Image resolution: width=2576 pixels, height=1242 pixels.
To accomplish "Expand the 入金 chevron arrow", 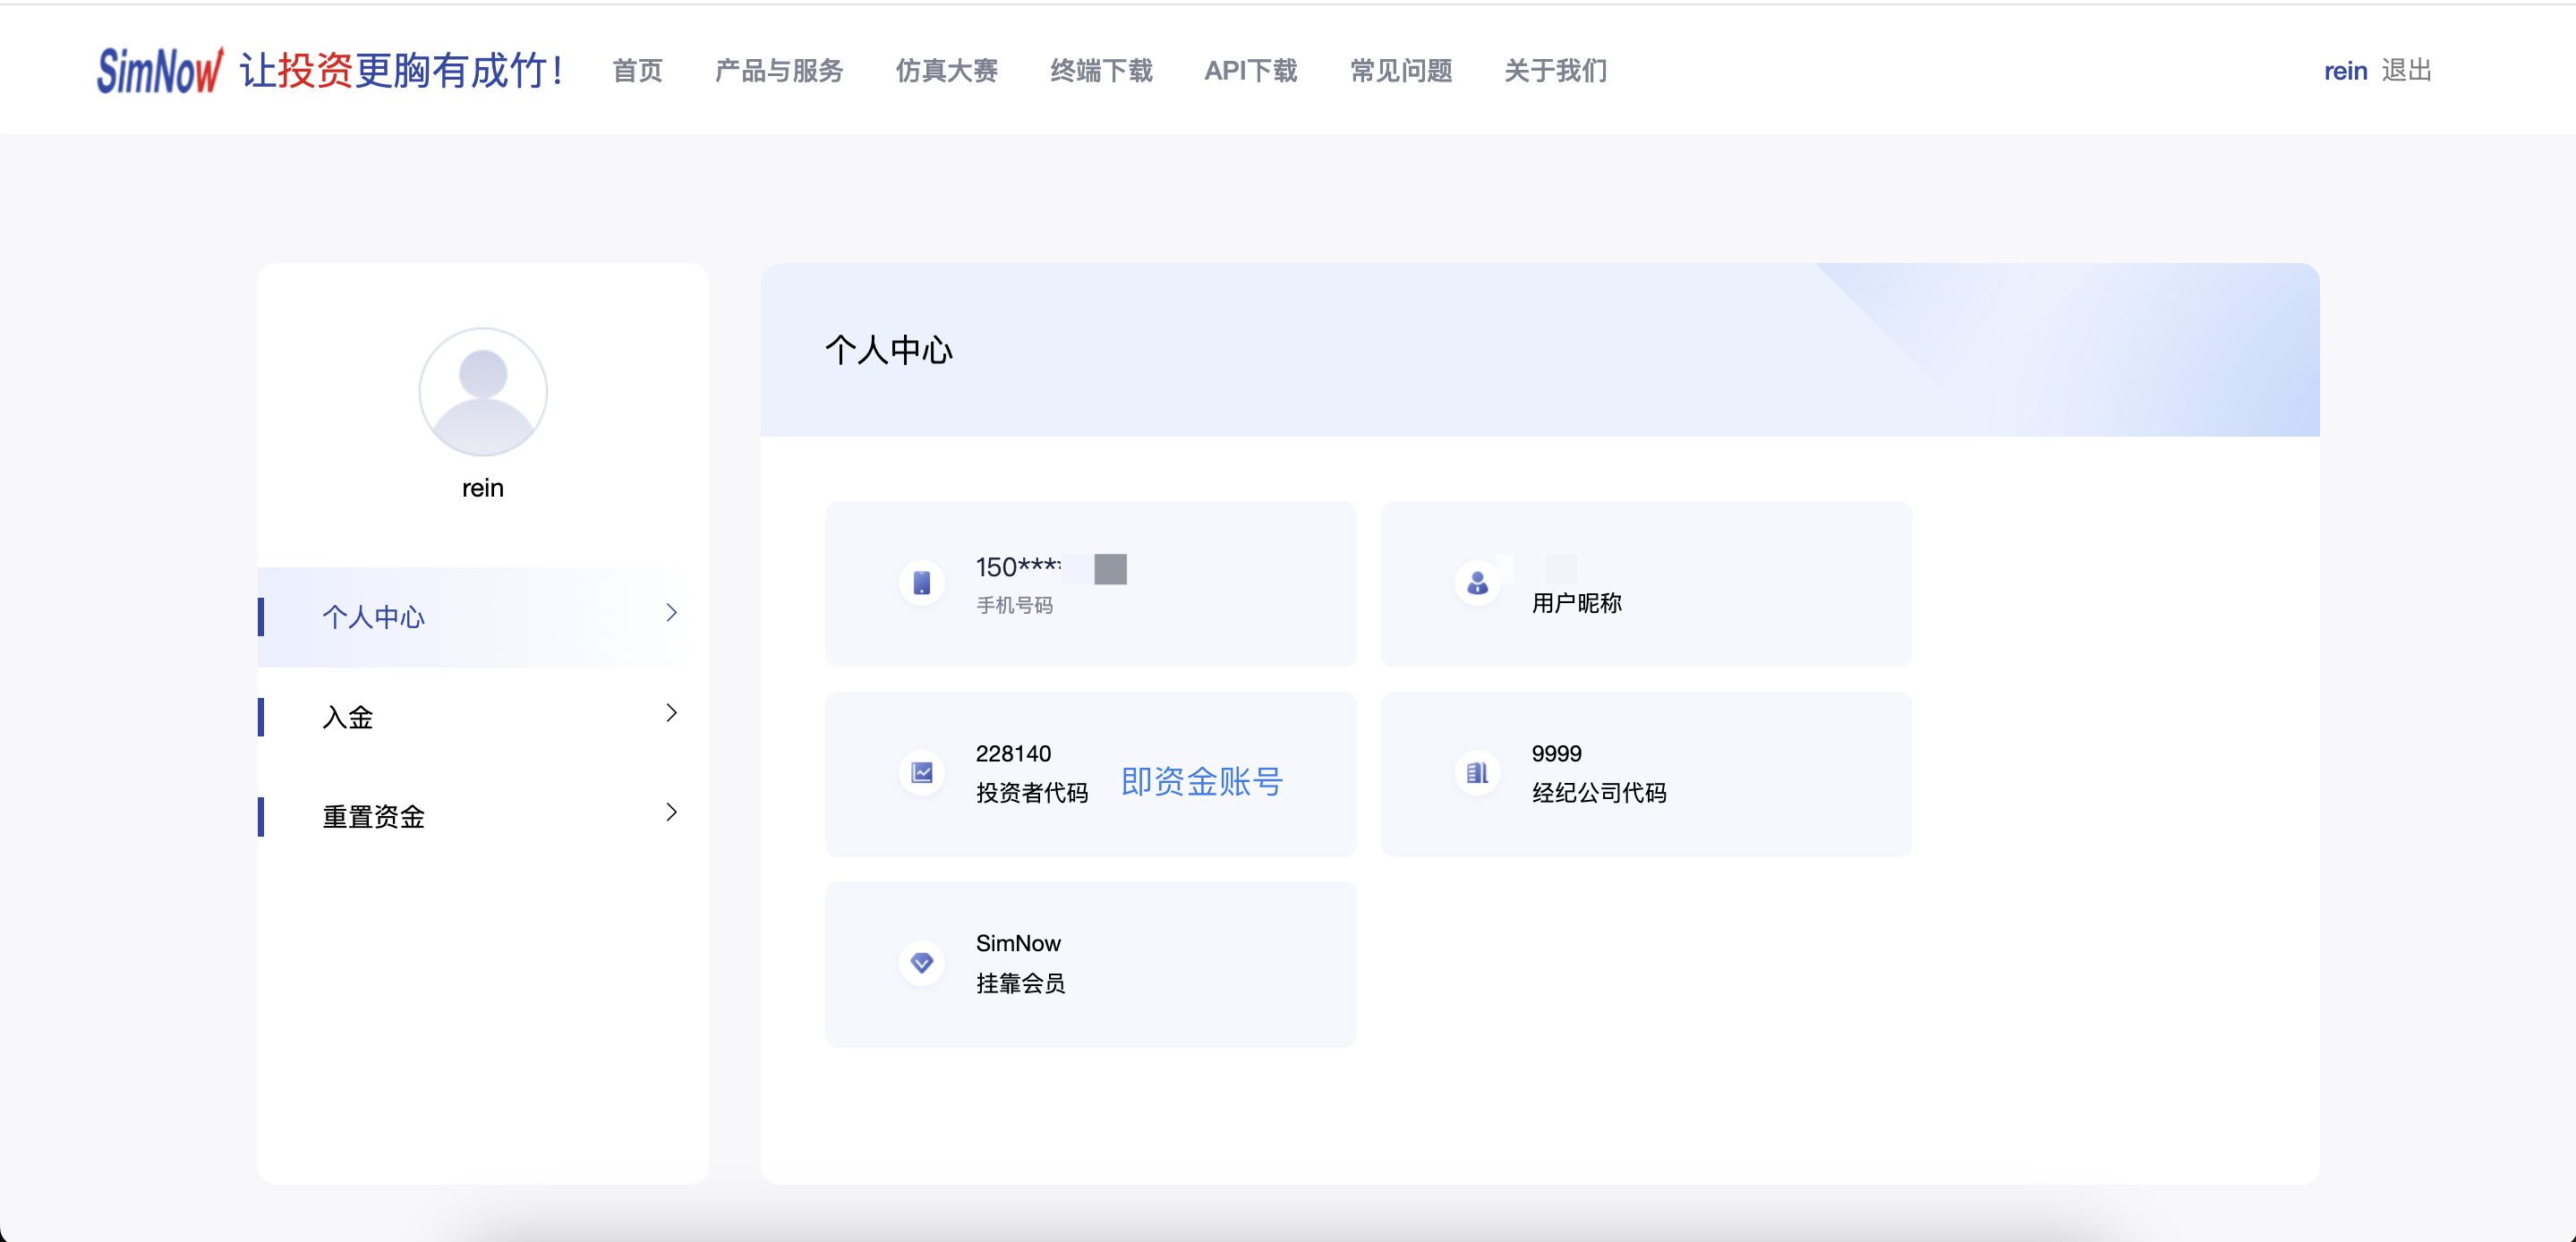I will (x=672, y=713).
